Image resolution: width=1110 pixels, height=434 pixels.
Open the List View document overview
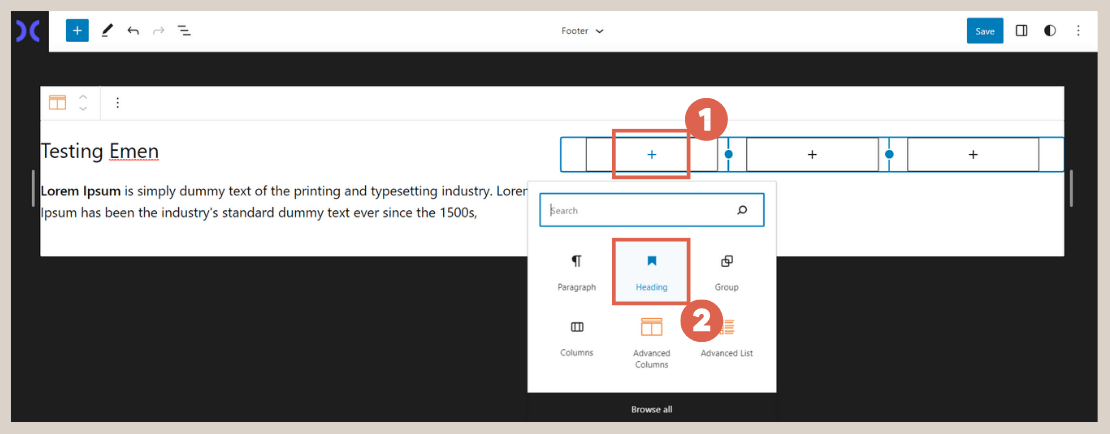(x=185, y=31)
